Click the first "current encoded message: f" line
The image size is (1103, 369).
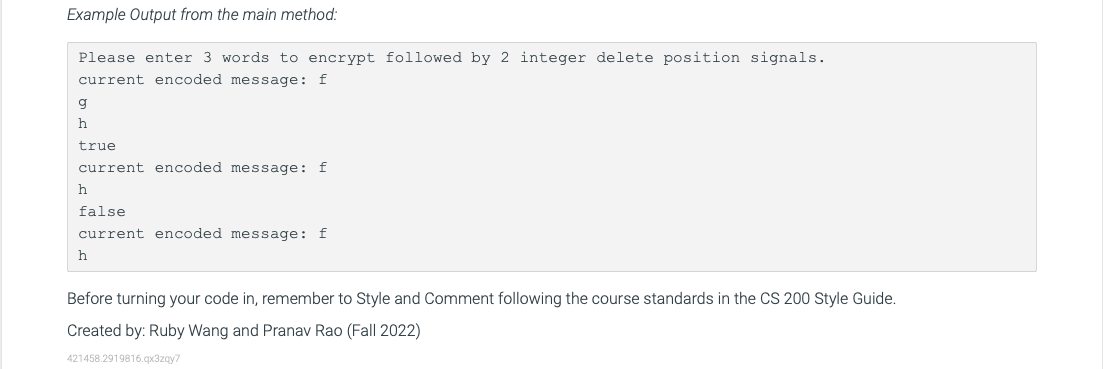tap(203, 79)
